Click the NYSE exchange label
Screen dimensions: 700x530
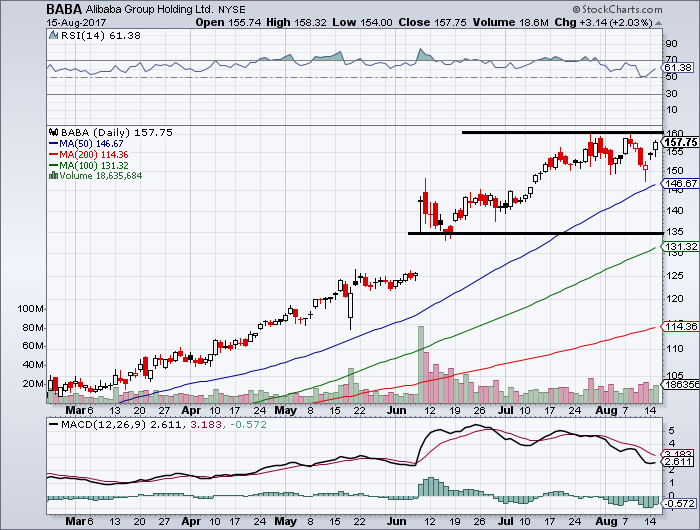pyautogui.click(x=231, y=9)
